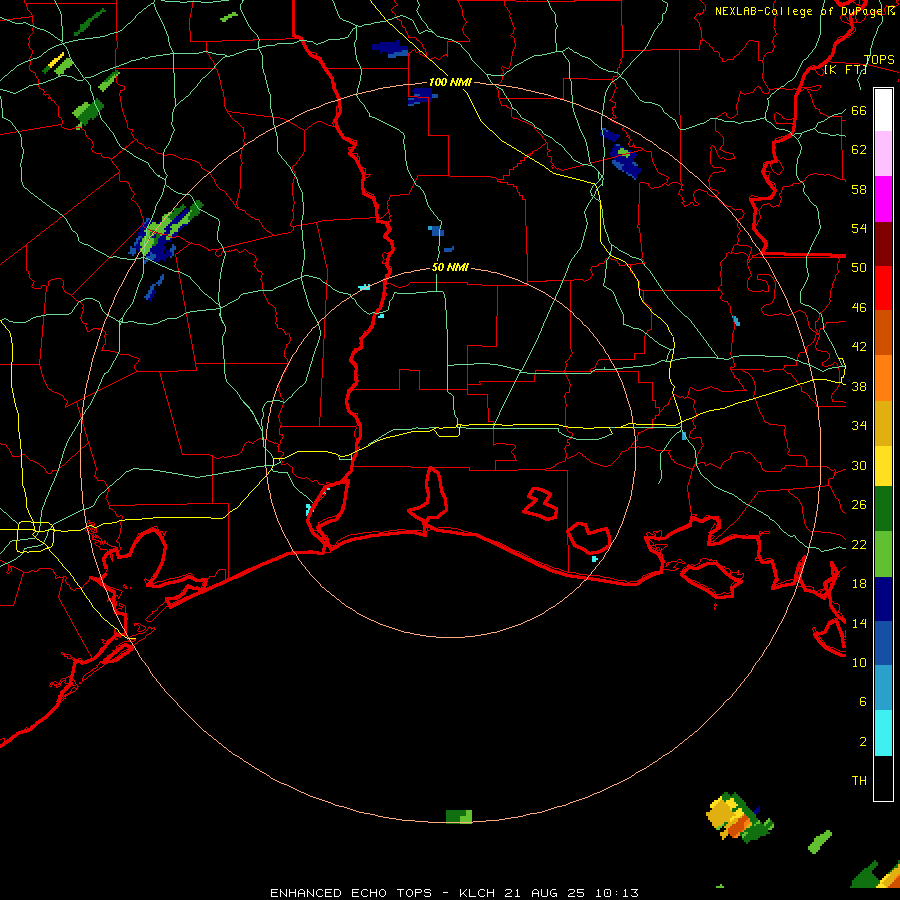Click the 38 legend value
Image resolution: width=900 pixels, height=900 pixels.
pyautogui.click(x=859, y=386)
